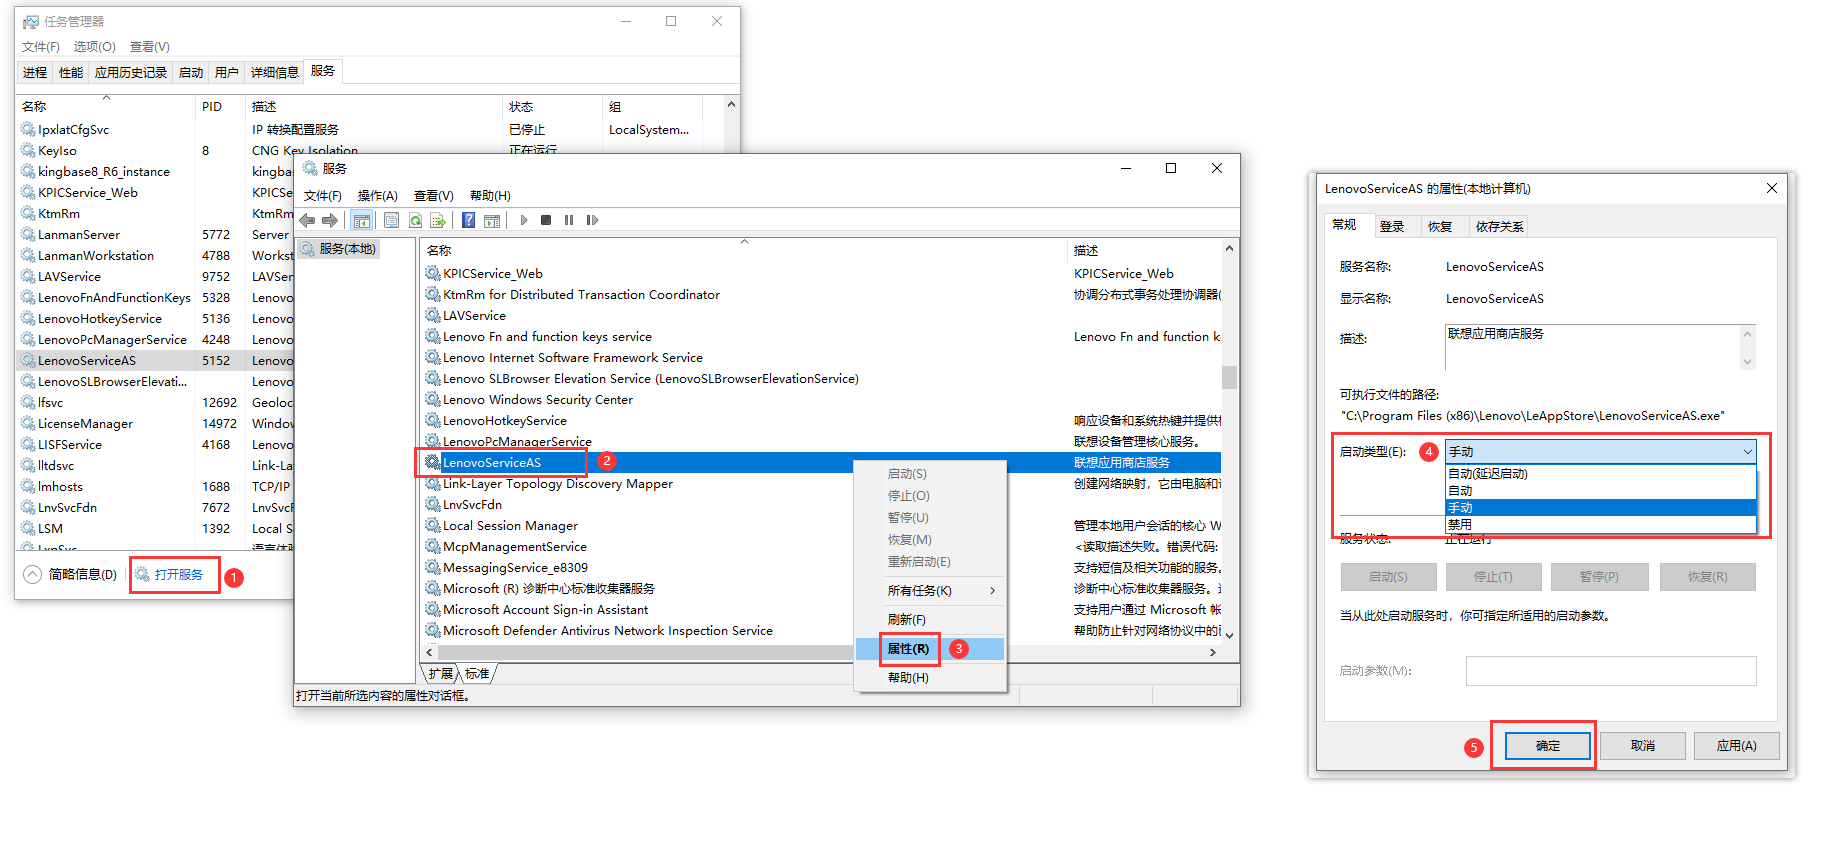This screenshot has height=847, width=1838.
Task: Switch to the 恢复 tab in the properties dialog
Action: [x=1440, y=227]
